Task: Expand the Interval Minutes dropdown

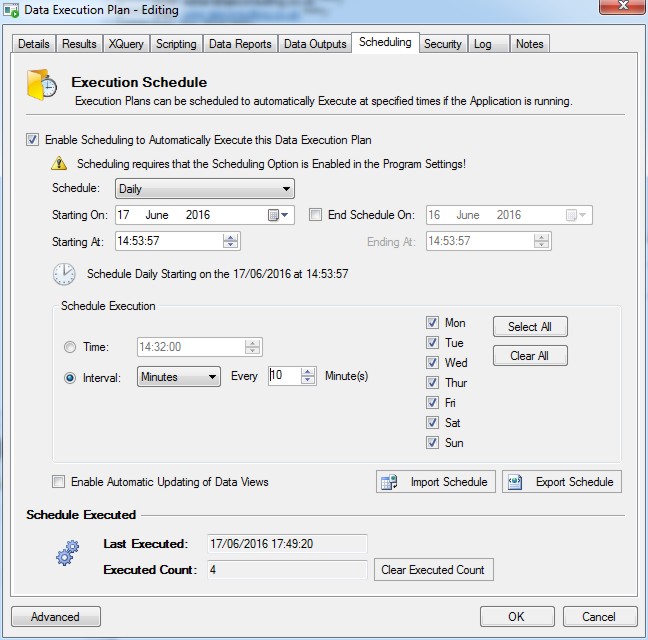Action: (x=178, y=377)
